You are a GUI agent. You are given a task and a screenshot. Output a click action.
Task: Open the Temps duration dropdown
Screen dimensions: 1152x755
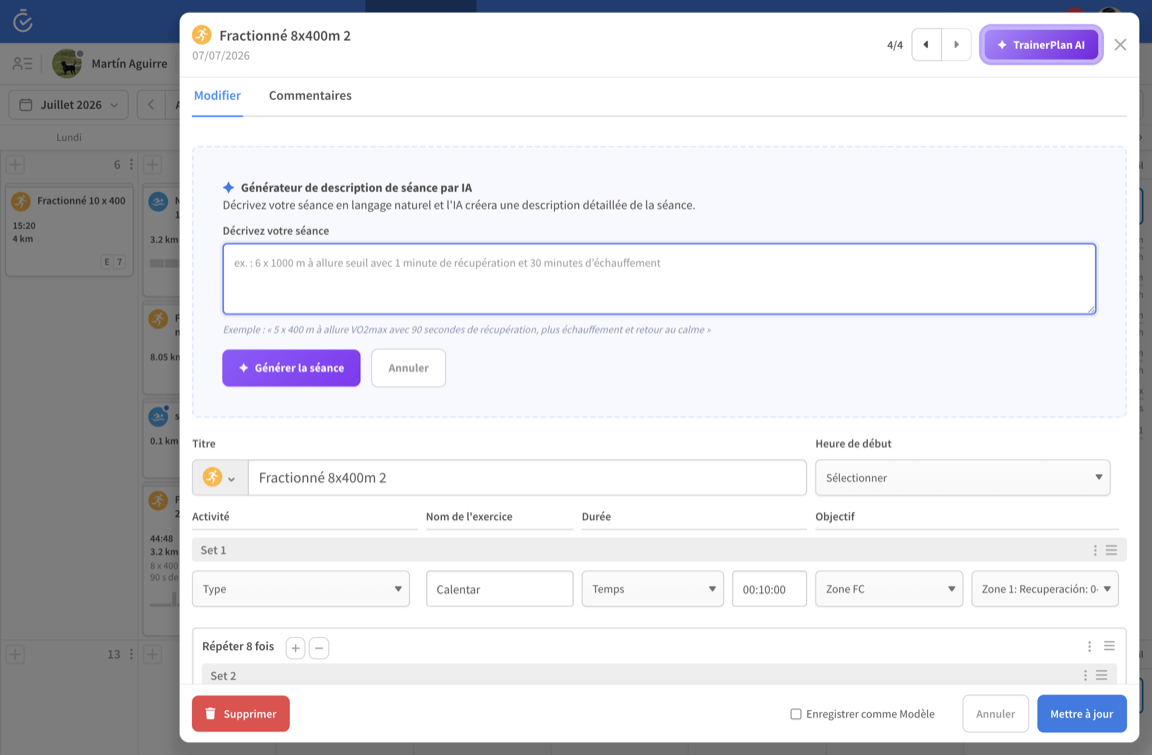pyautogui.click(x=652, y=589)
